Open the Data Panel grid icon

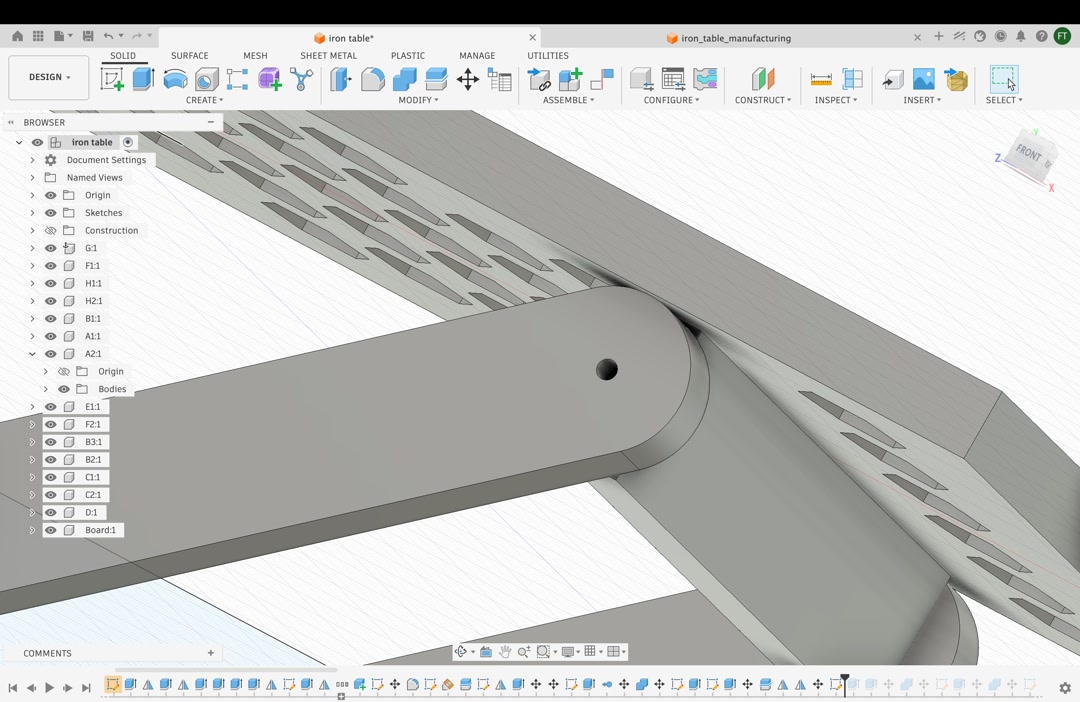tap(38, 36)
